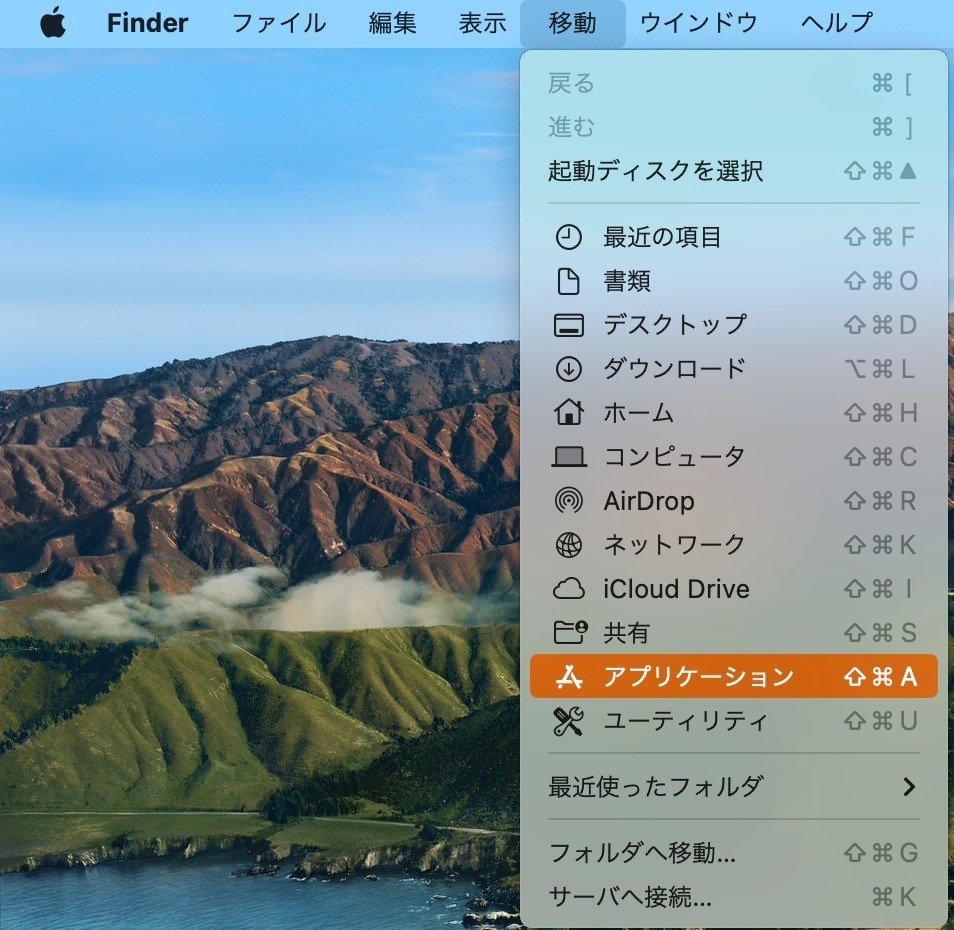This screenshot has width=954, height=930.
Task: Open the Apple logo menu
Action: tap(53, 23)
